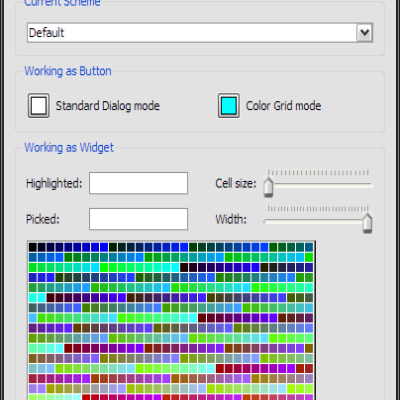The width and height of the screenshot is (400, 400).
Task: Click the Standard Dialog mode label
Action: [x=108, y=106]
